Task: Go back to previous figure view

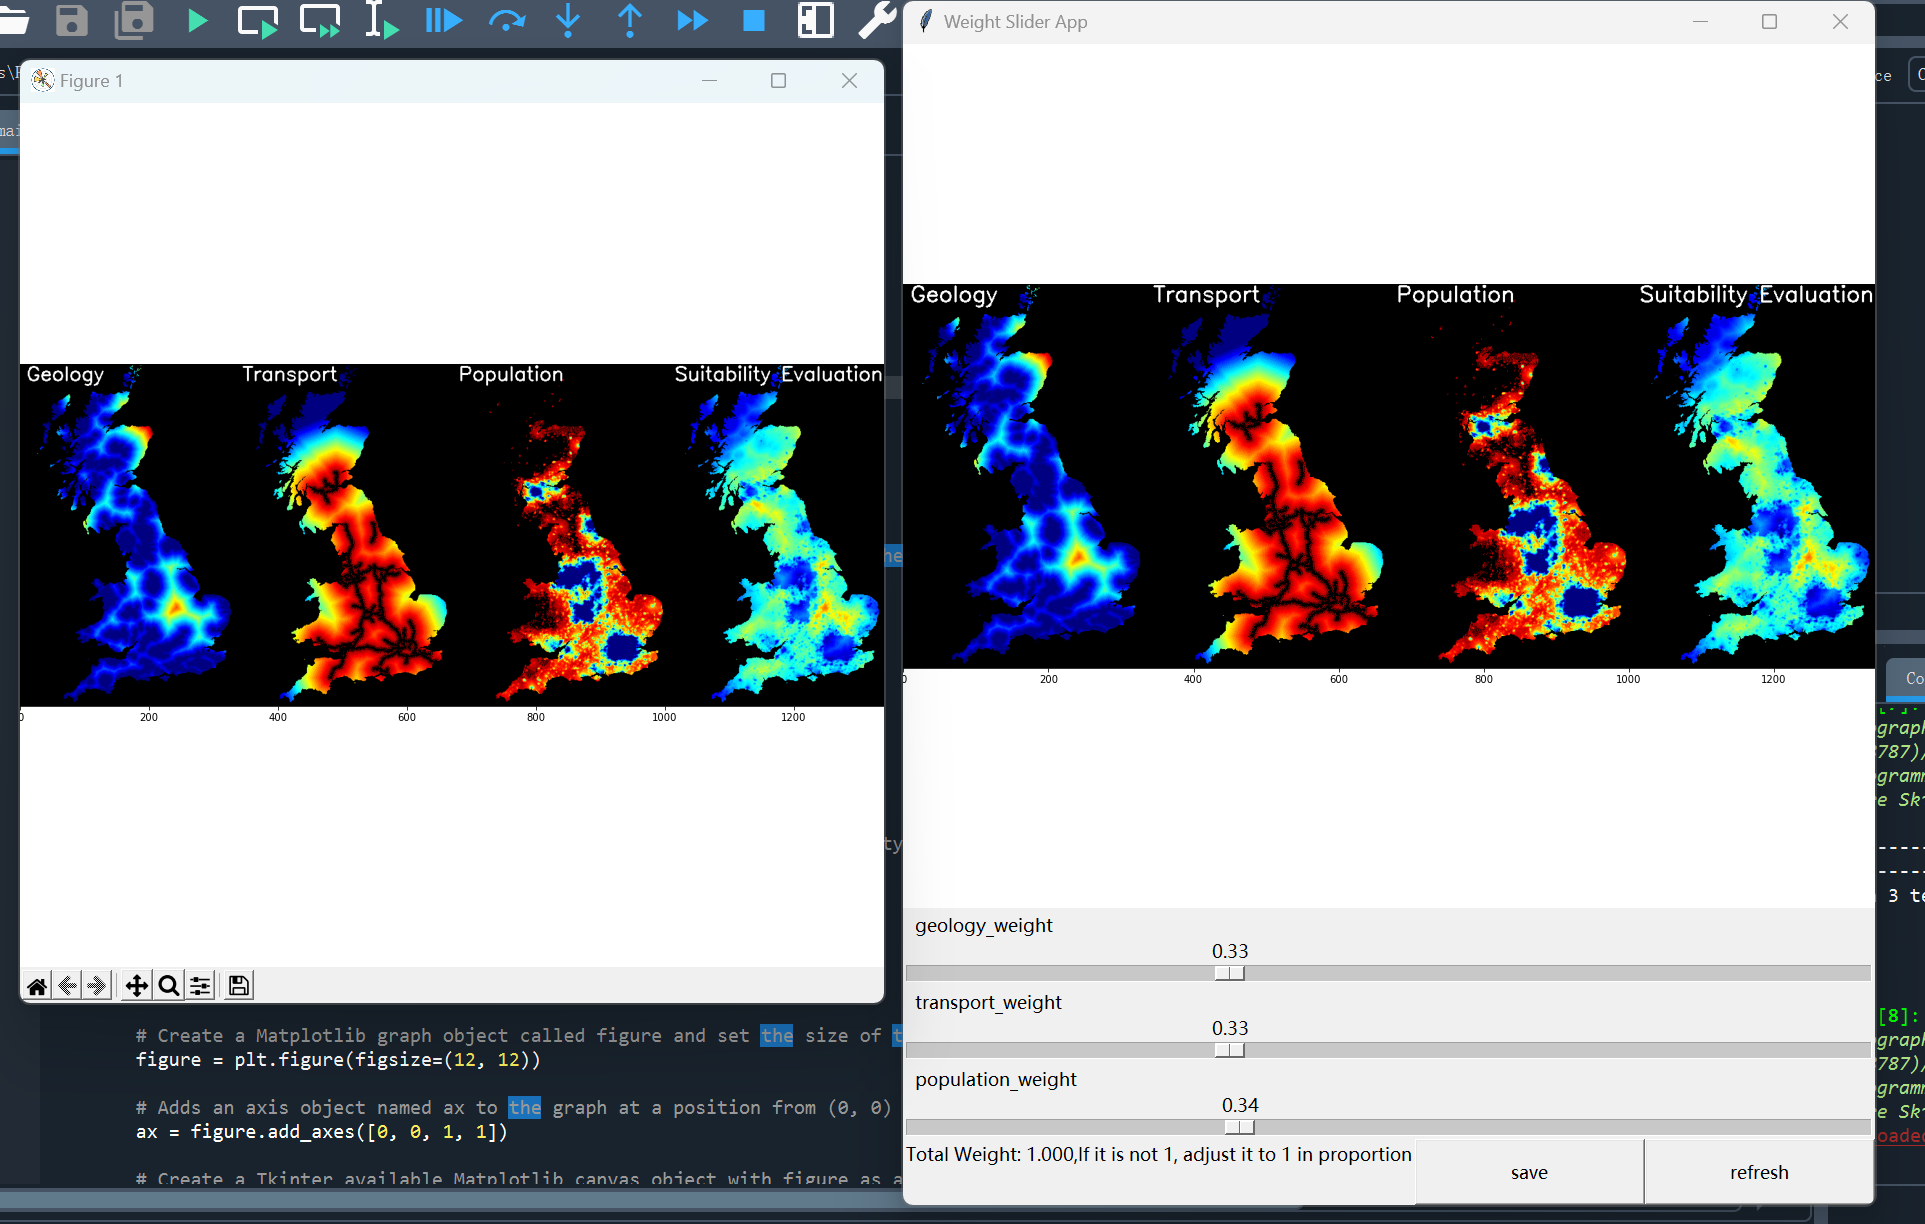Action: coord(67,985)
